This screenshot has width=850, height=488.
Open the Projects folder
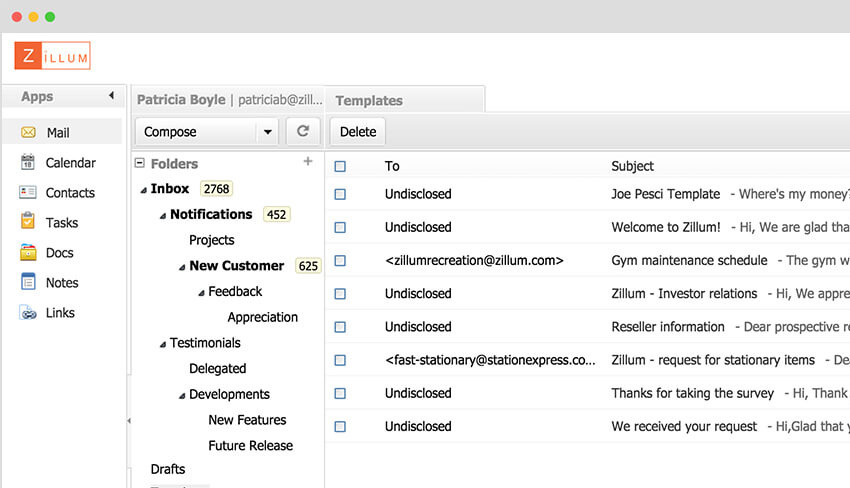click(x=211, y=240)
